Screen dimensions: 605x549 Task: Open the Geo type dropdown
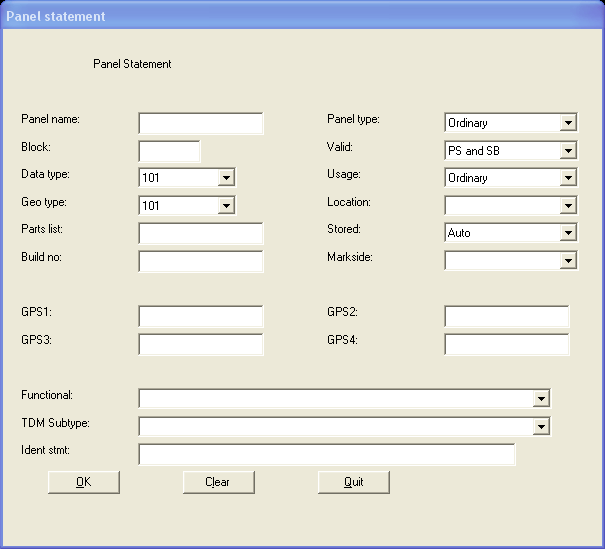187,206
